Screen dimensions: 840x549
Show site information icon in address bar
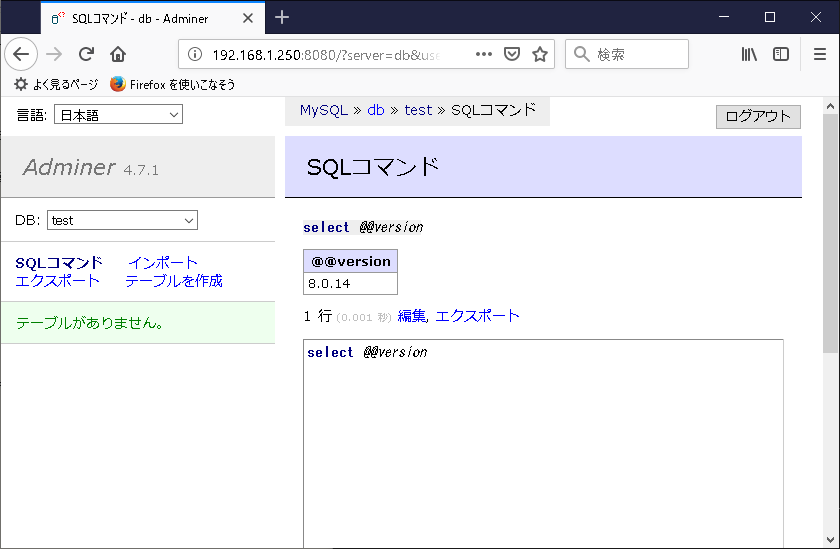coord(195,54)
